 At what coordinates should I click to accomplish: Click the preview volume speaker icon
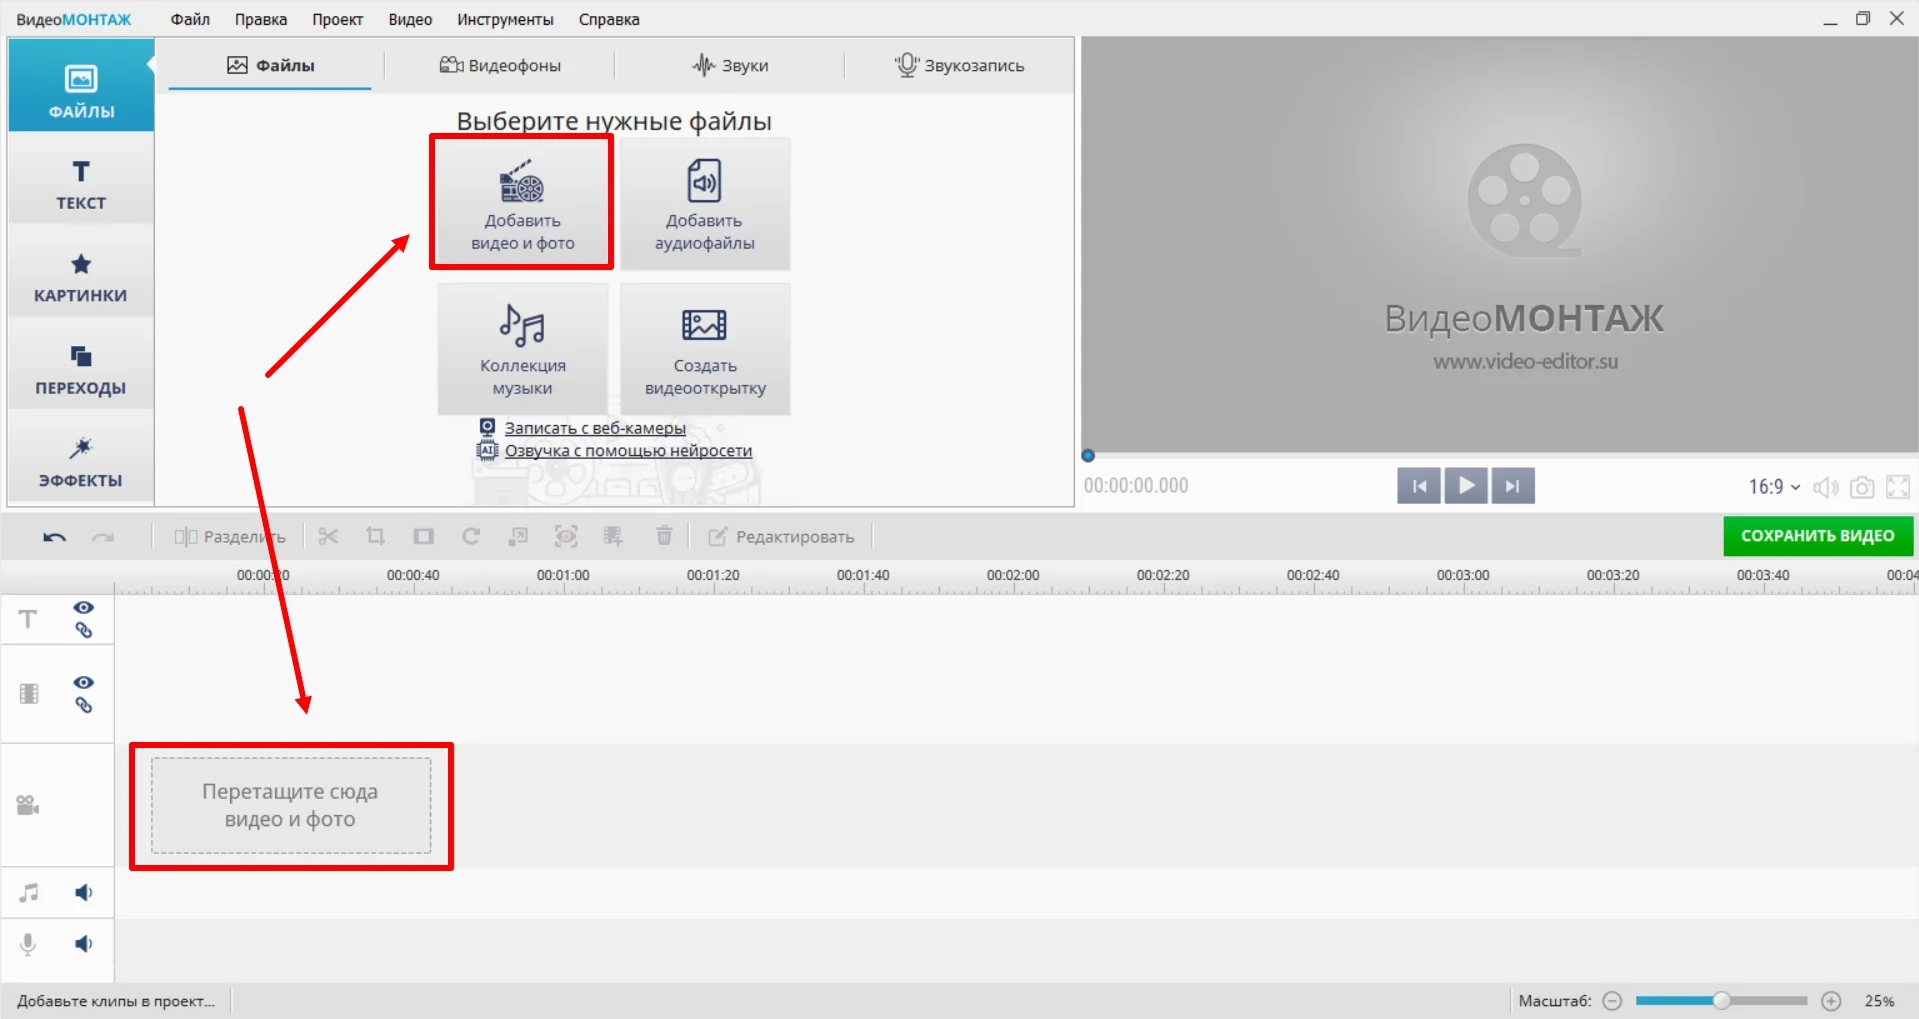coord(1826,487)
